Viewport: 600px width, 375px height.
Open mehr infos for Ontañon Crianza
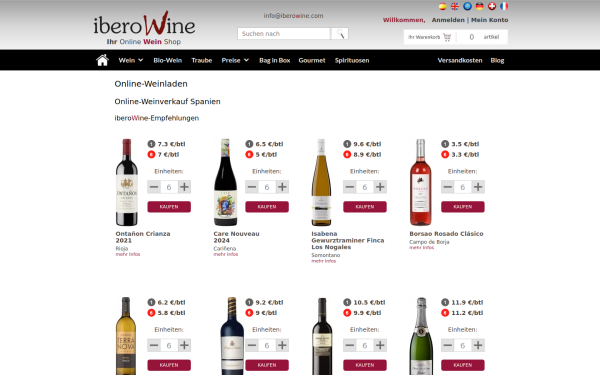(x=128, y=254)
